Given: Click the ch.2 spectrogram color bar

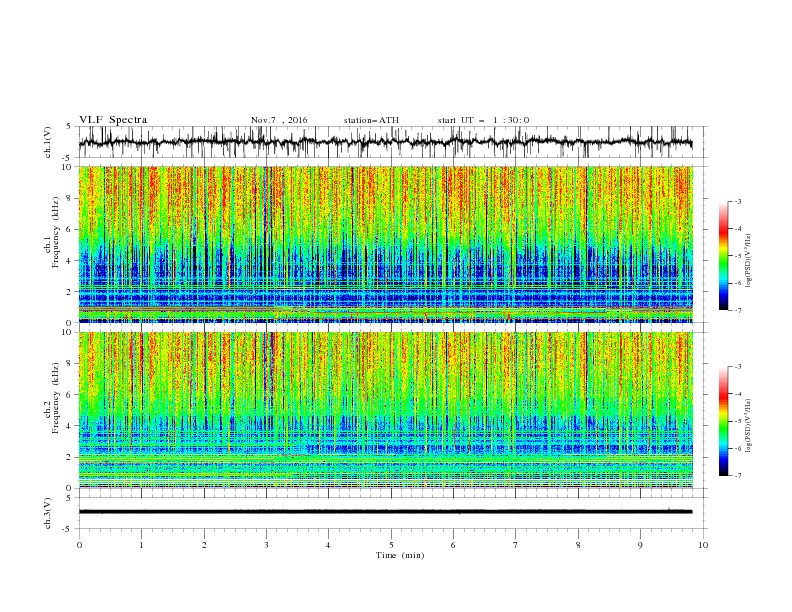Looking at the screenshot, I should pyautogui.click(x=723, y=421).
